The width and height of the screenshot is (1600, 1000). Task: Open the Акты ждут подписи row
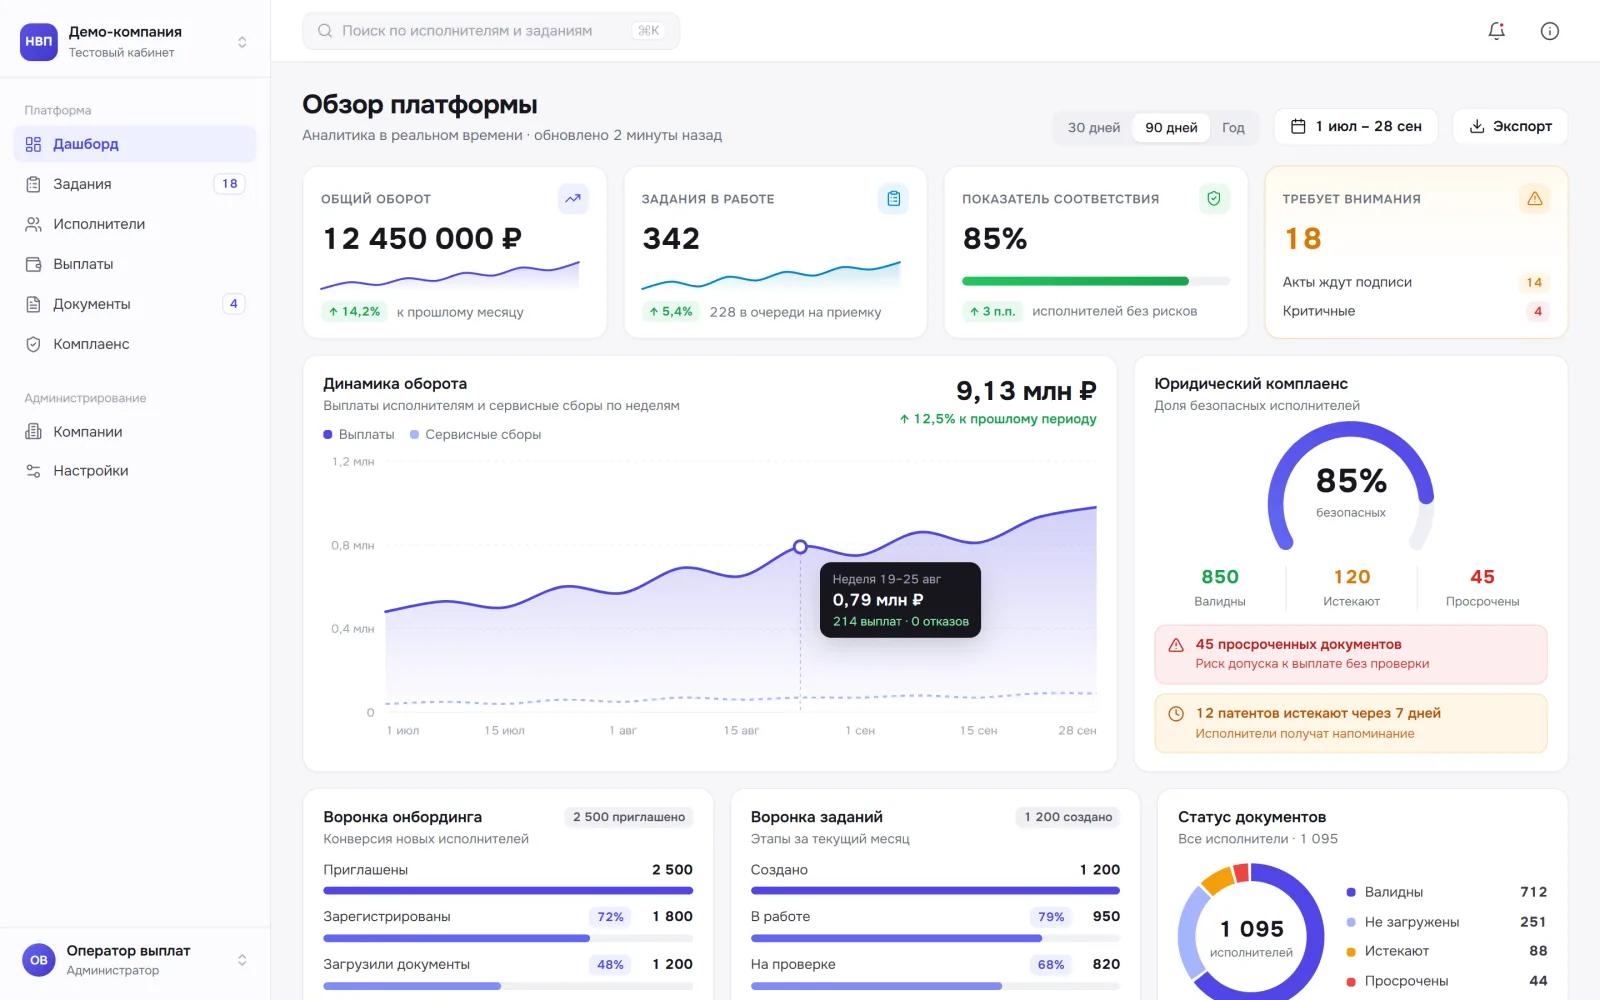[1415, 282]
